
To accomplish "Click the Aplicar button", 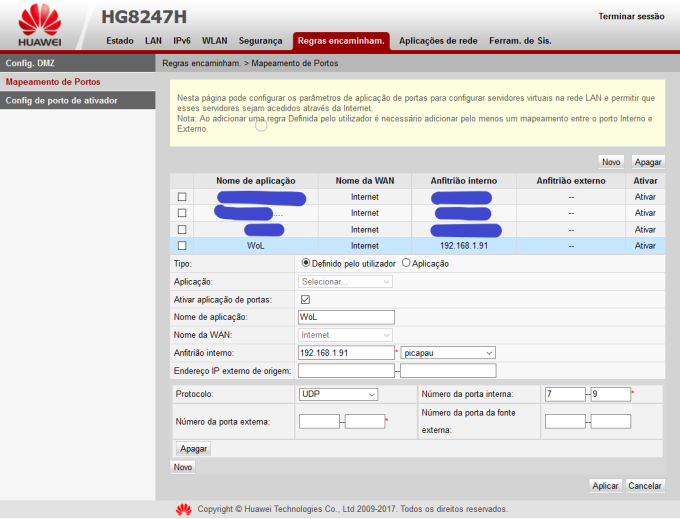I will click(605, 485).
